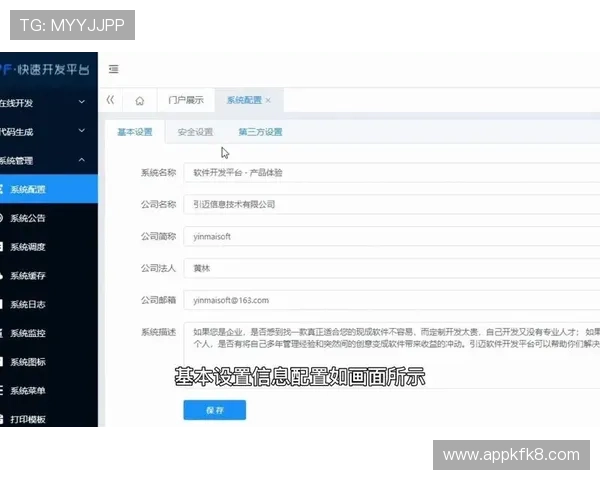Switch to the 安全设置 tab
Screen dimensions: 600x480
point(195,132)
